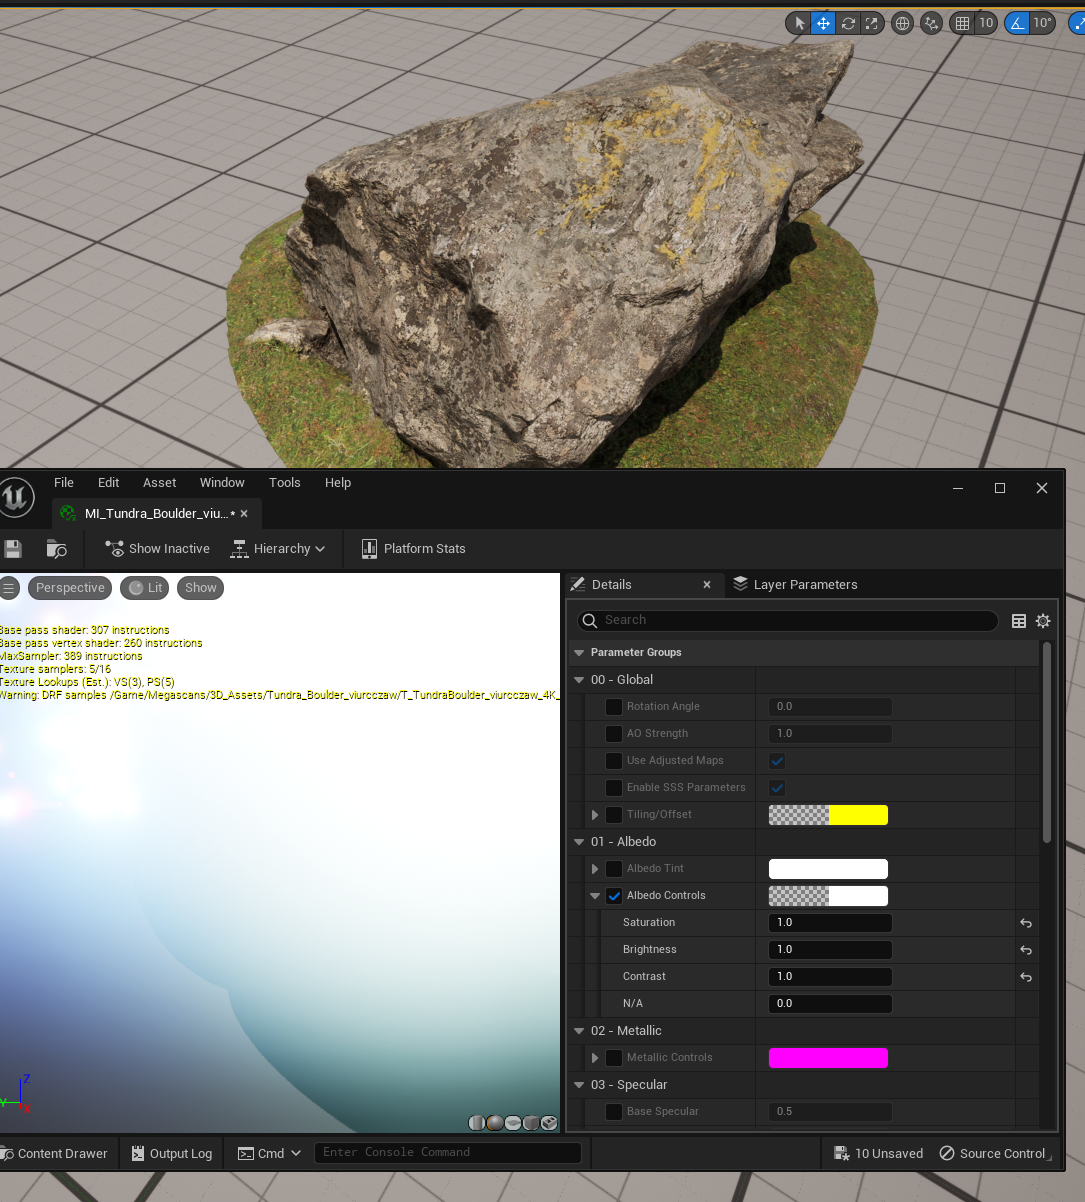Expand the Tiling/Offset parameter

[595, 815]
